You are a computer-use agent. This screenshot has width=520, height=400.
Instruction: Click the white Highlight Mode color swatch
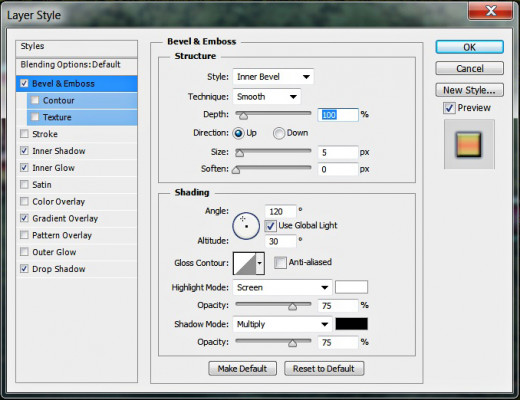[x=351, y=287]
